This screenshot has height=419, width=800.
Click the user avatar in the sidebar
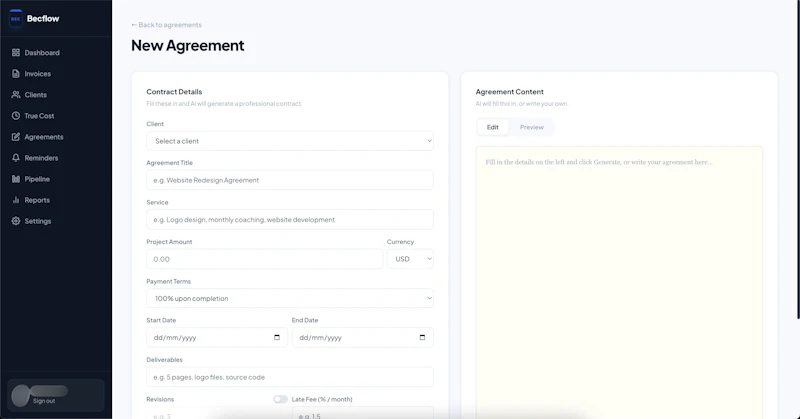(x=20, y=396)
